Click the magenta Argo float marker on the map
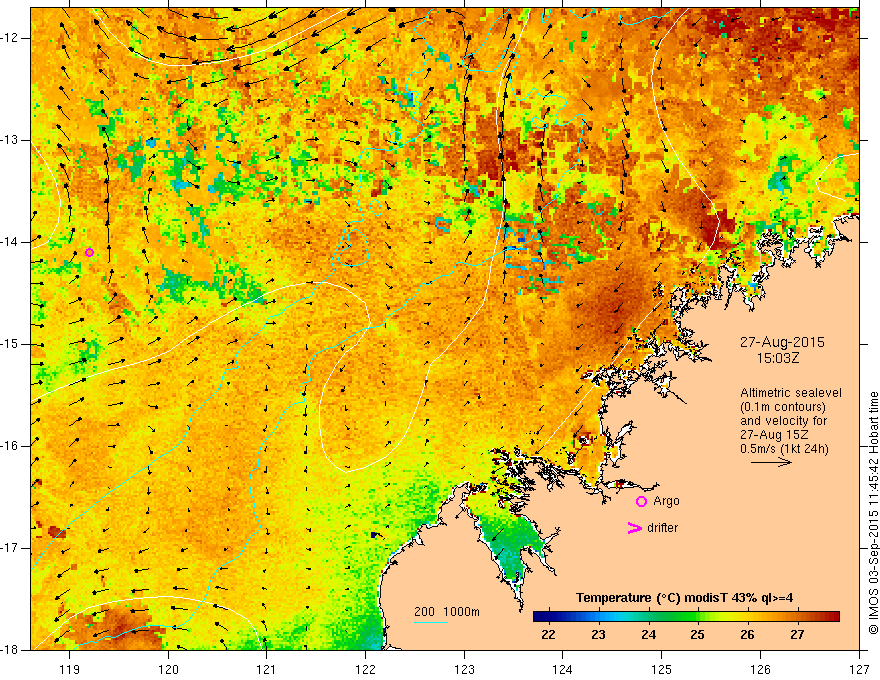Viewport: 880px width, 680px height. tap(89, 252)
